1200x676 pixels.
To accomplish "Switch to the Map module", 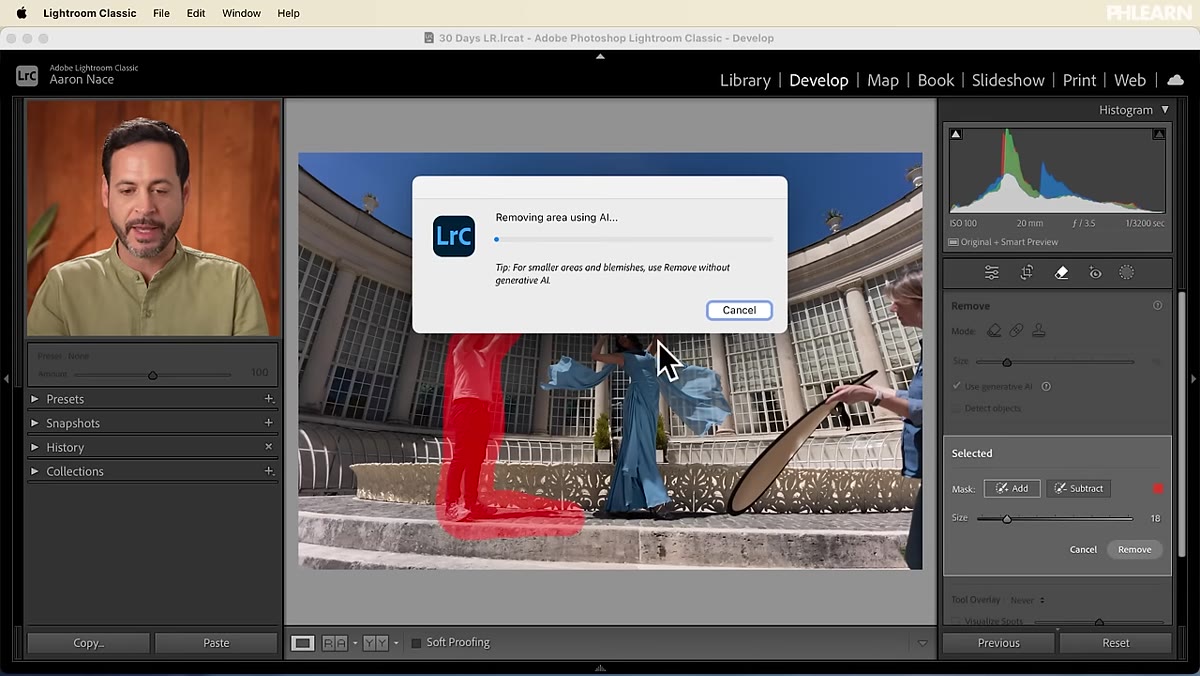I will pyautogui.click(x=883, y=80).
